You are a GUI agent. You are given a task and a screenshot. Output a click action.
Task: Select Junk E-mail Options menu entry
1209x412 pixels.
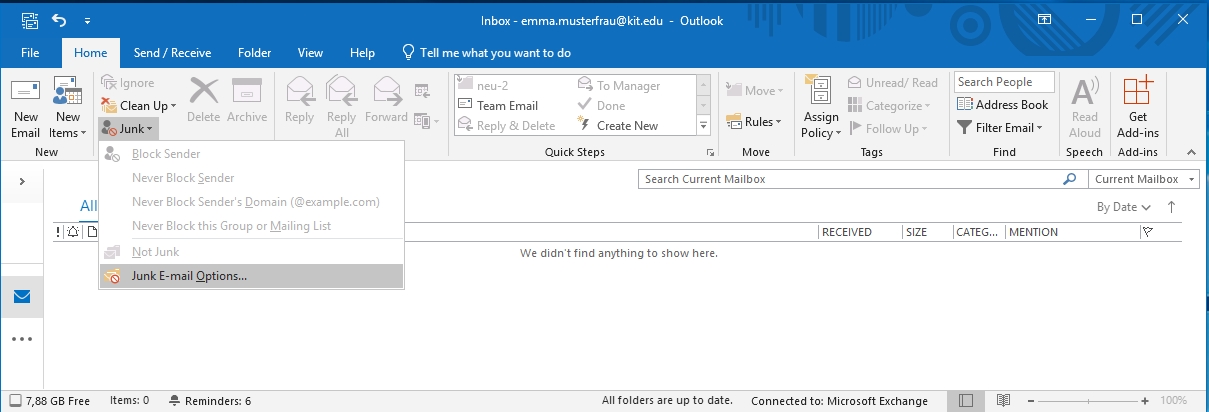pyautogui.click(x=189, y=276)
